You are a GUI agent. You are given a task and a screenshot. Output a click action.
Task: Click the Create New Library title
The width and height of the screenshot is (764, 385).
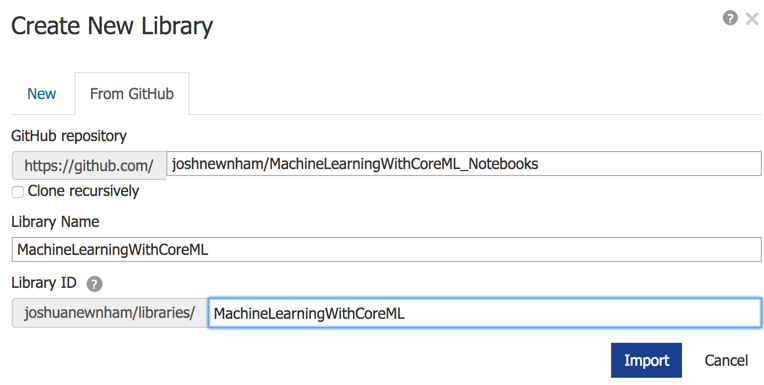(112, 26)
